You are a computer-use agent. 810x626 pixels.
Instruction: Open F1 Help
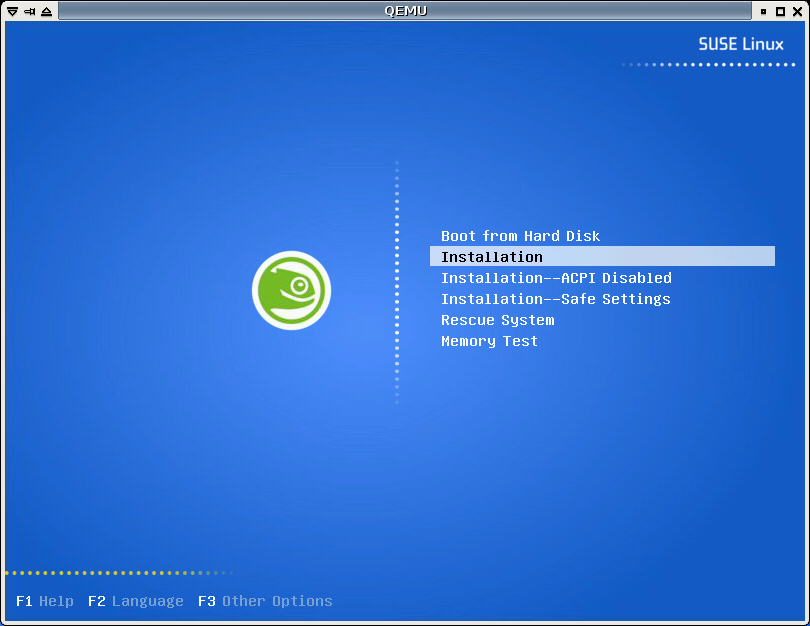pyautogui.click(x=45, y=601)
